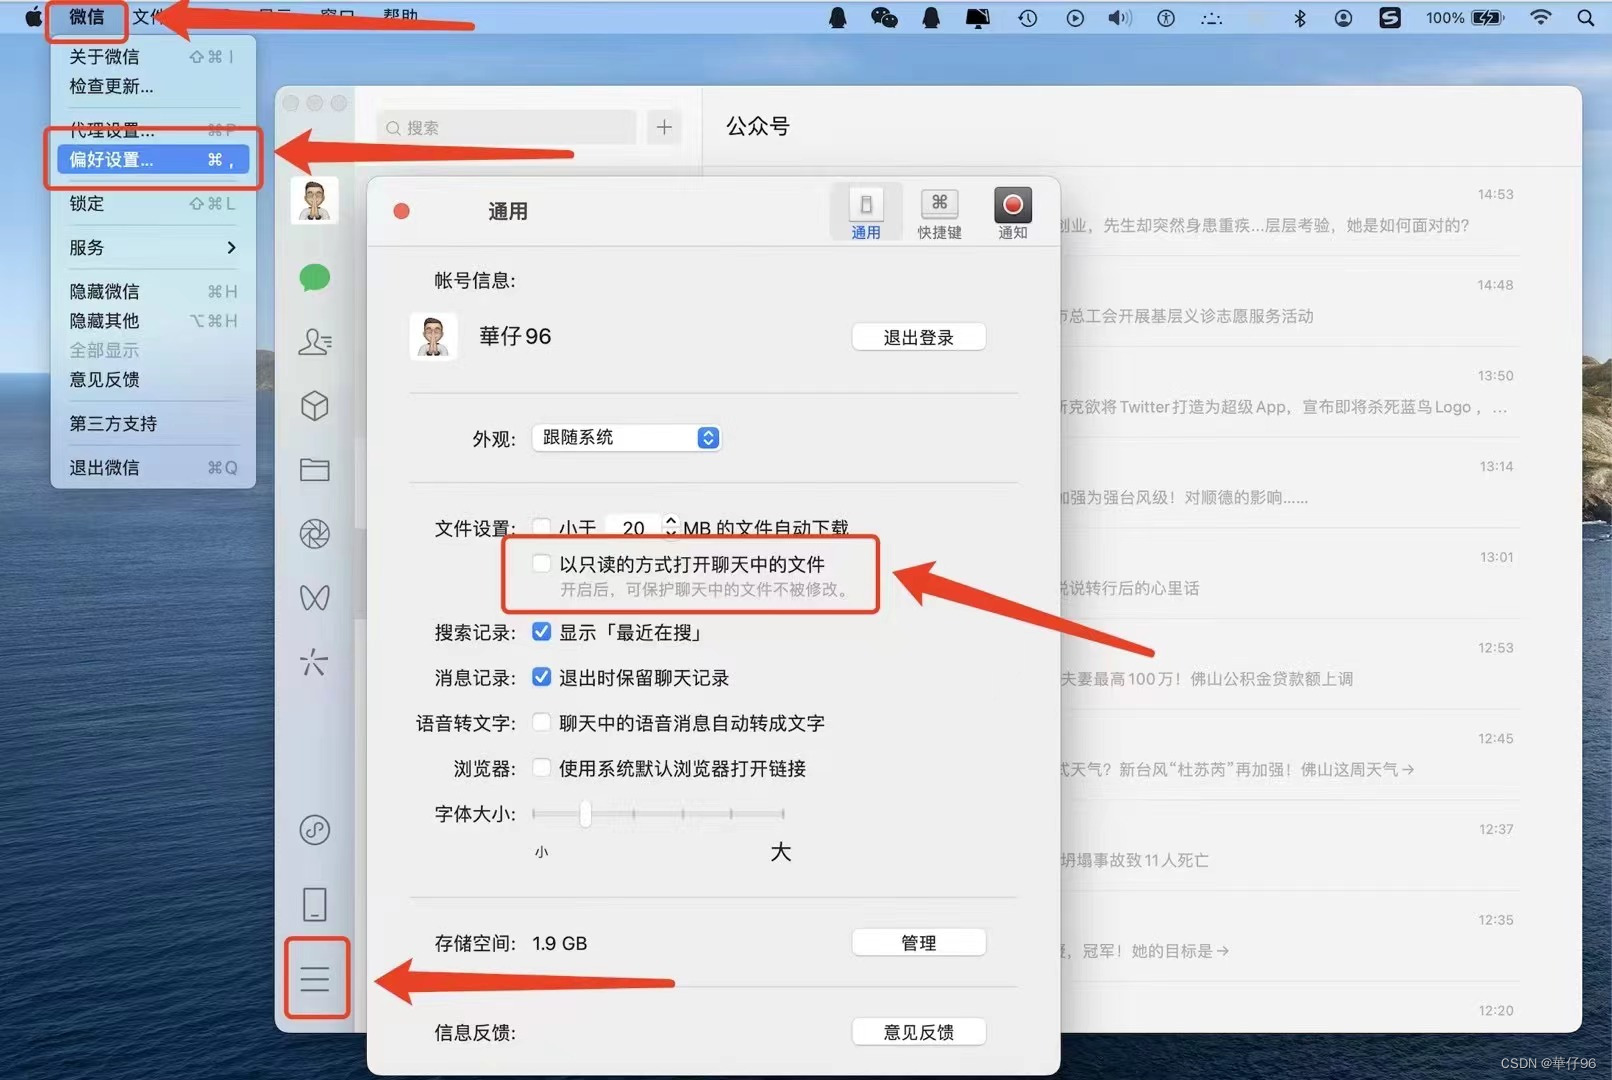Open the WeChat icon in menu bar
Screen dimensions: 1612x1080
pyautogui.click(x=884, y=17)
